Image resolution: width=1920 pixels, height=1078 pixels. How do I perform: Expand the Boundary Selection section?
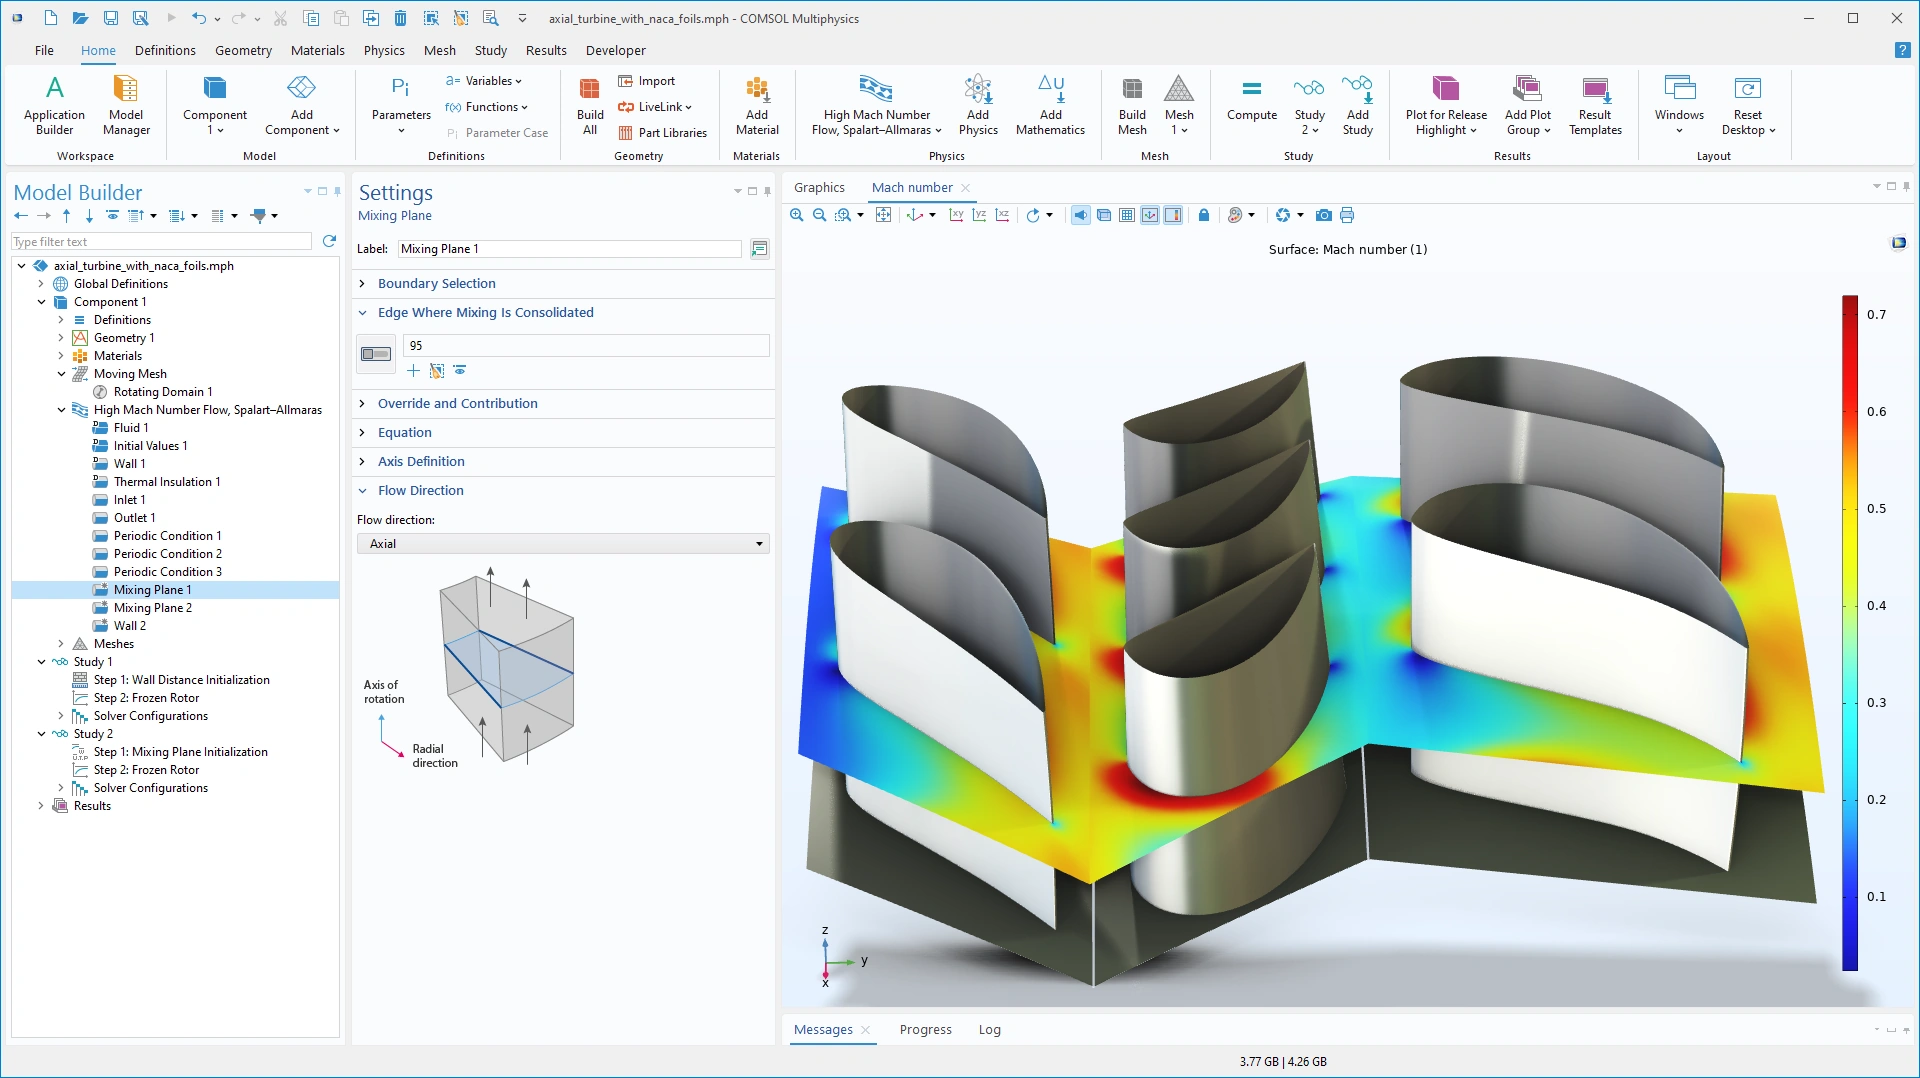click(436, 284)
